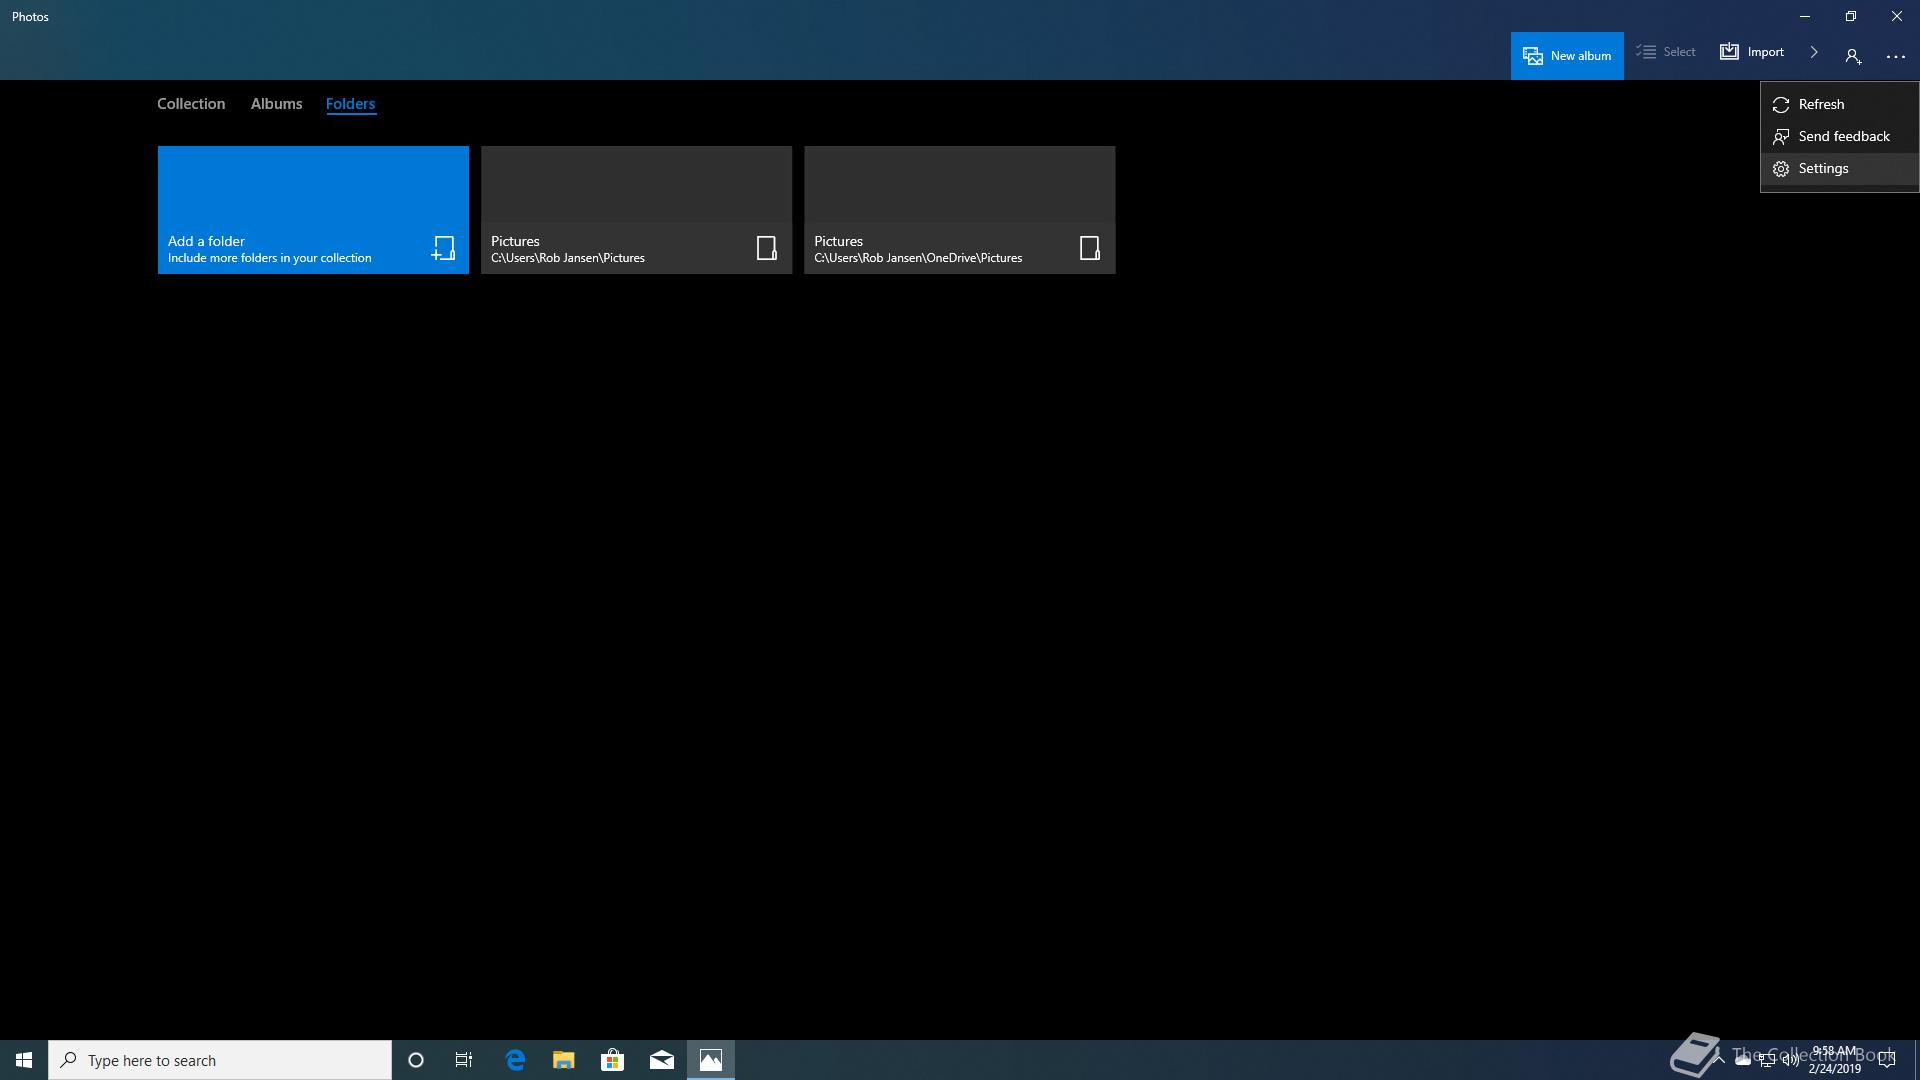Click the Select toolbar button
The image size is (1920, 1080).
(x=1666, y=52)
